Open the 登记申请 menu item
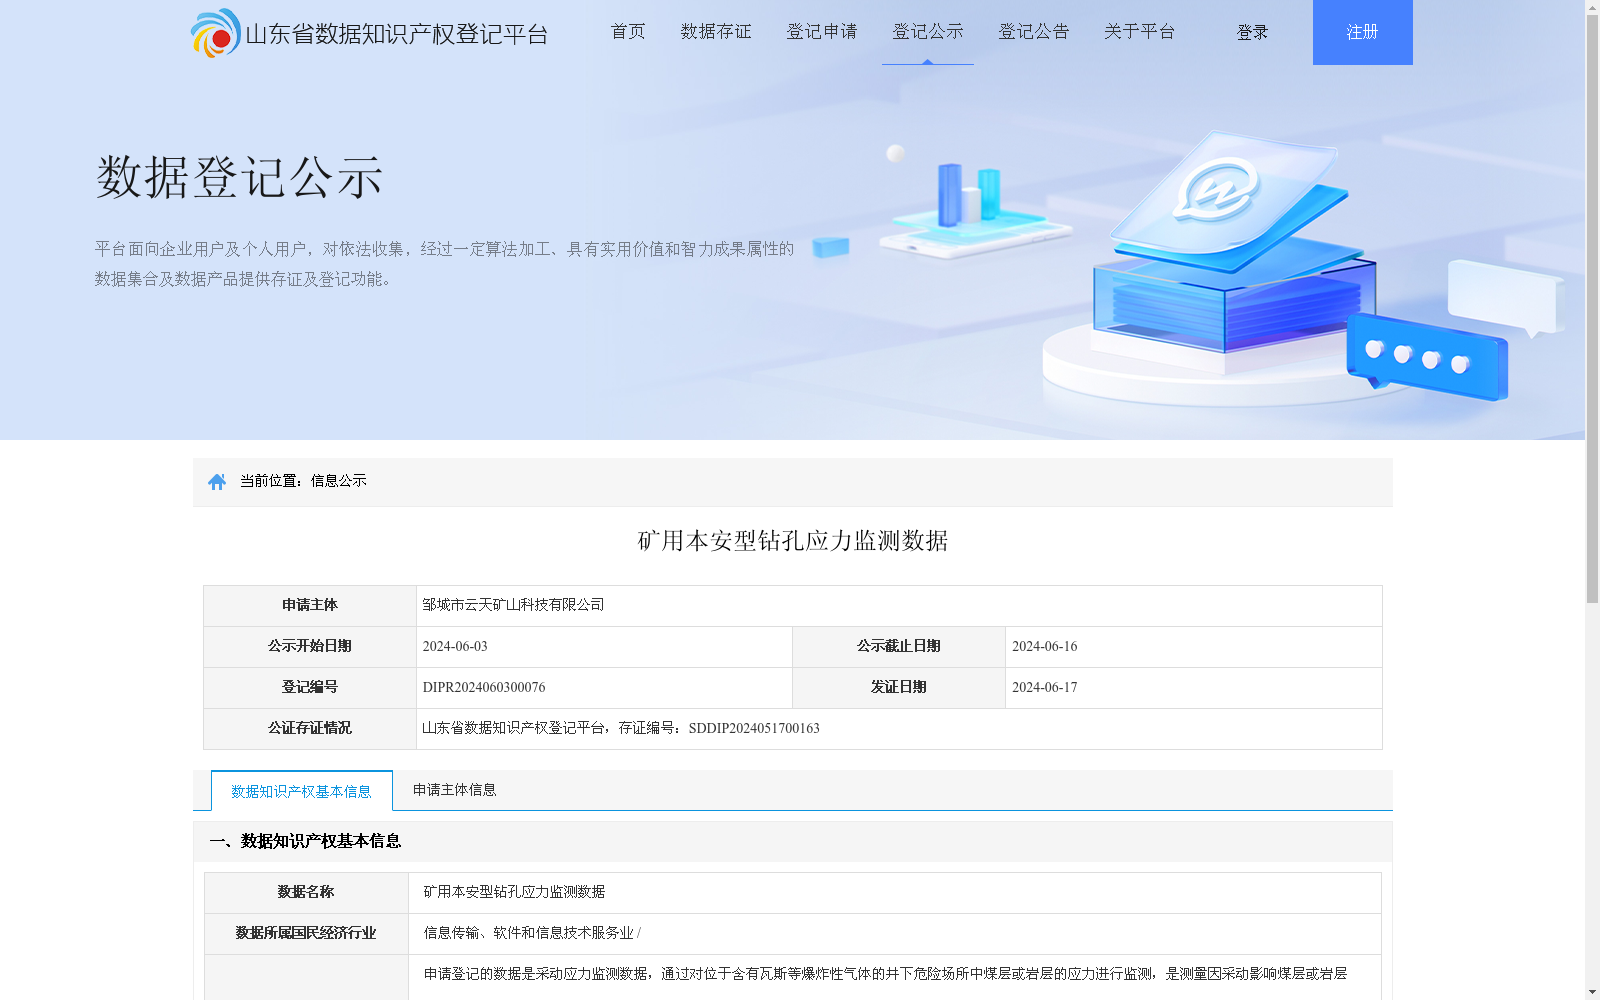The height and width of the screenshot is (1000, 1600). point(822,31)
